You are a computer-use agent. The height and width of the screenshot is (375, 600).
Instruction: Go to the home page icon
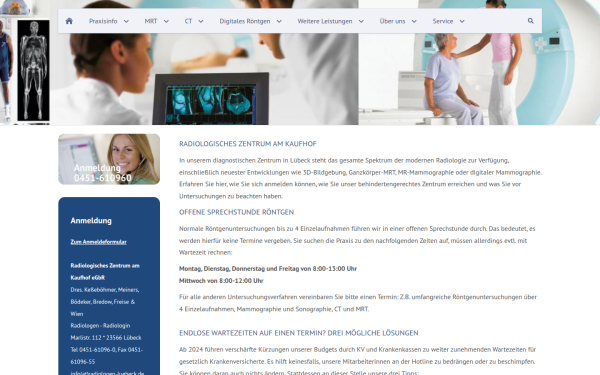point(69,21)
